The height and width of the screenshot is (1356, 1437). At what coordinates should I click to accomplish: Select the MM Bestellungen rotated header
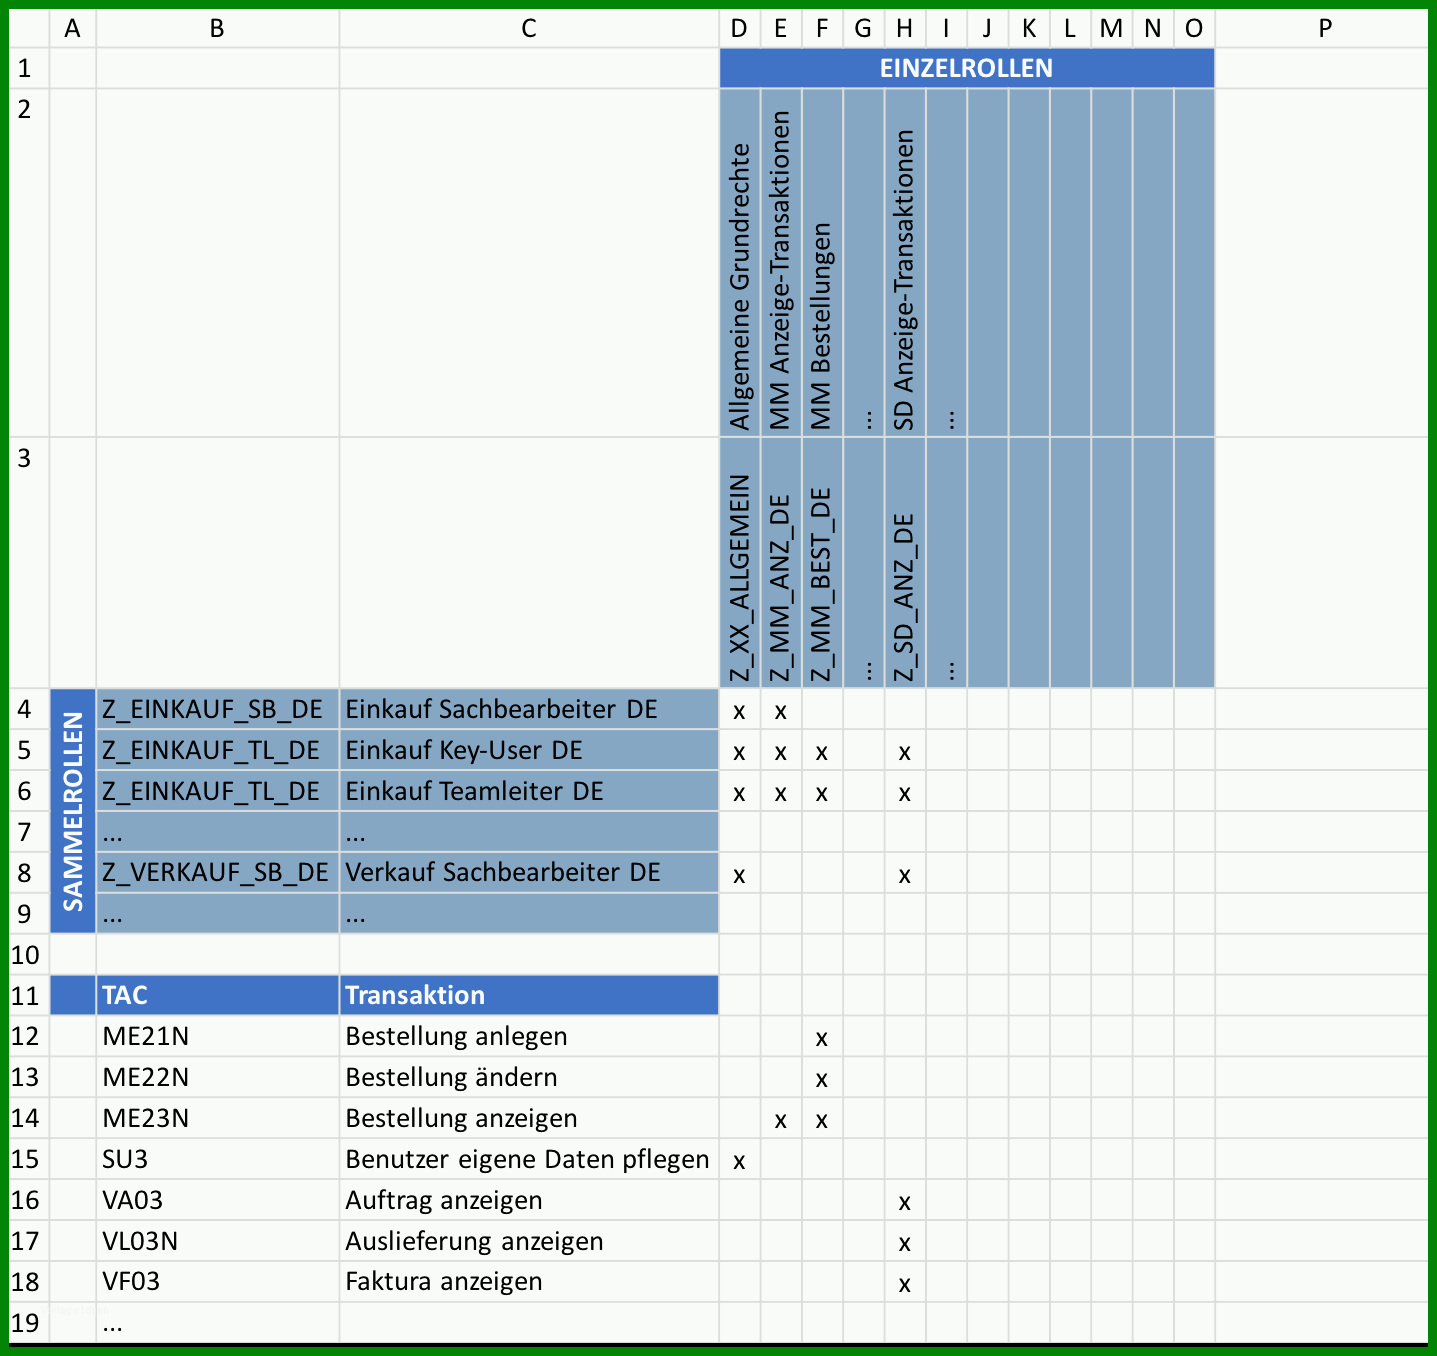click(822, 263)
